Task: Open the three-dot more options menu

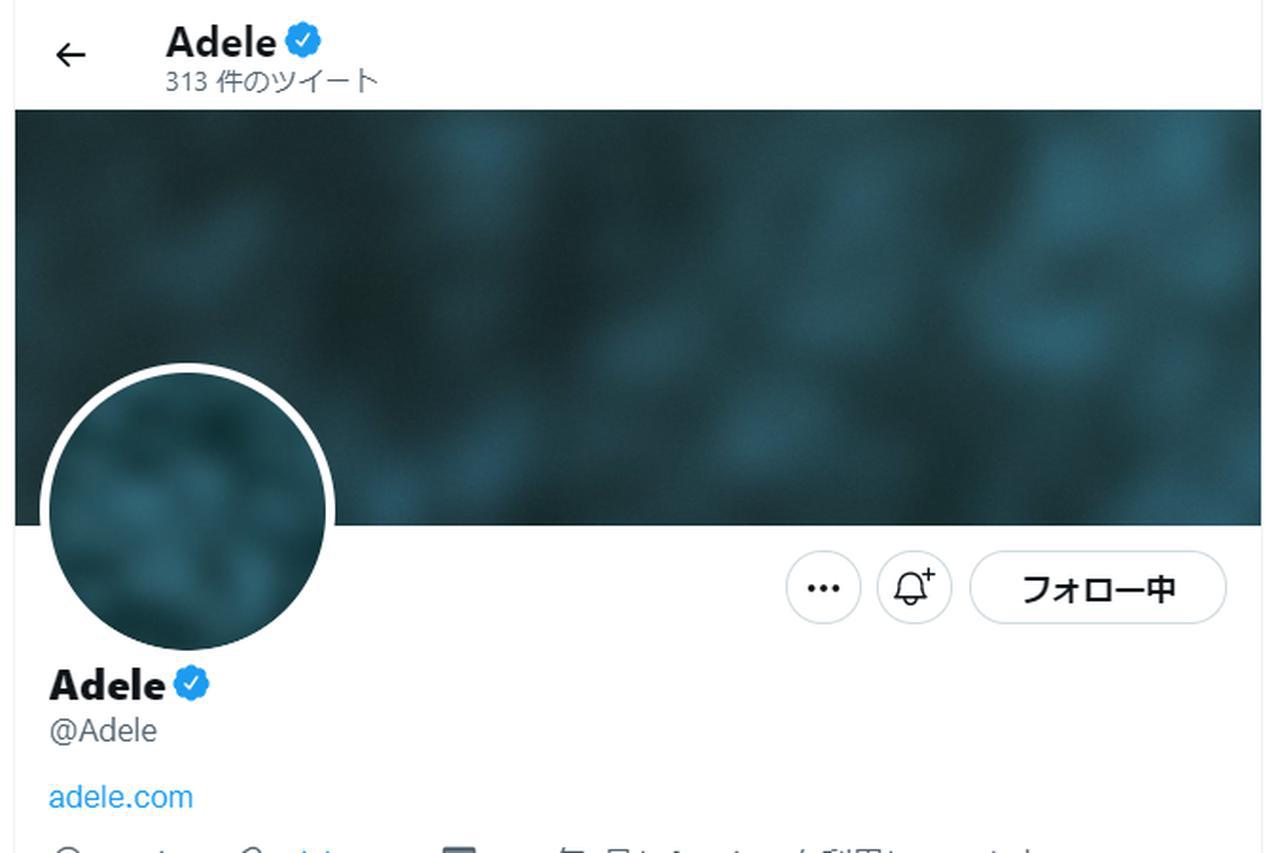Action: 823,588
